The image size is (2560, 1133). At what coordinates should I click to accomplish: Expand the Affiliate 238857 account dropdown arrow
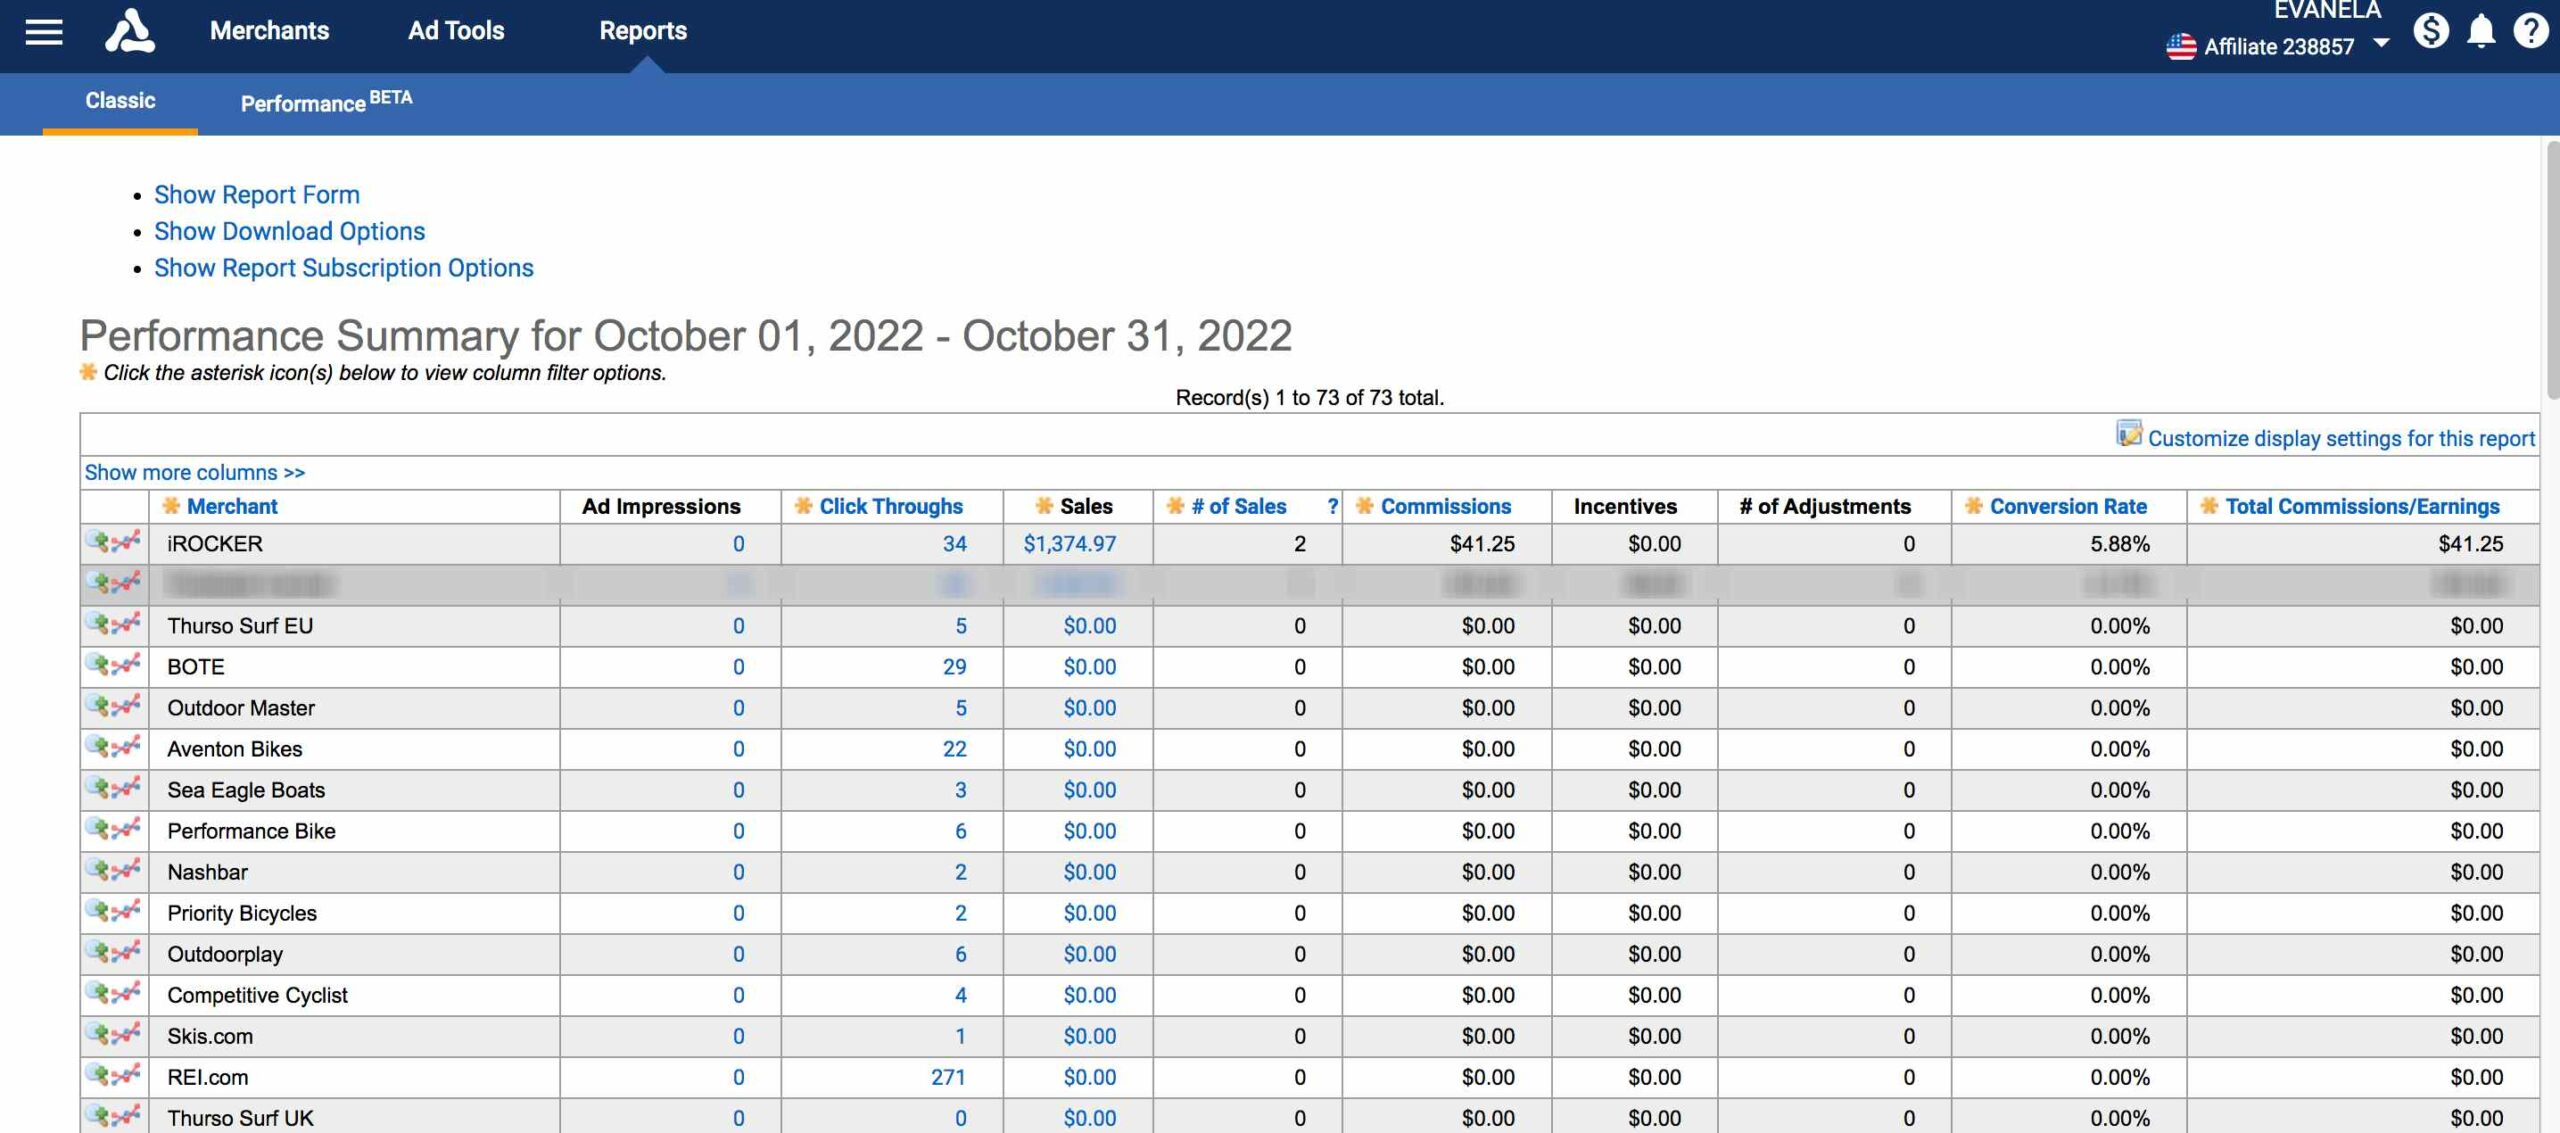(x=2381, y=44)
